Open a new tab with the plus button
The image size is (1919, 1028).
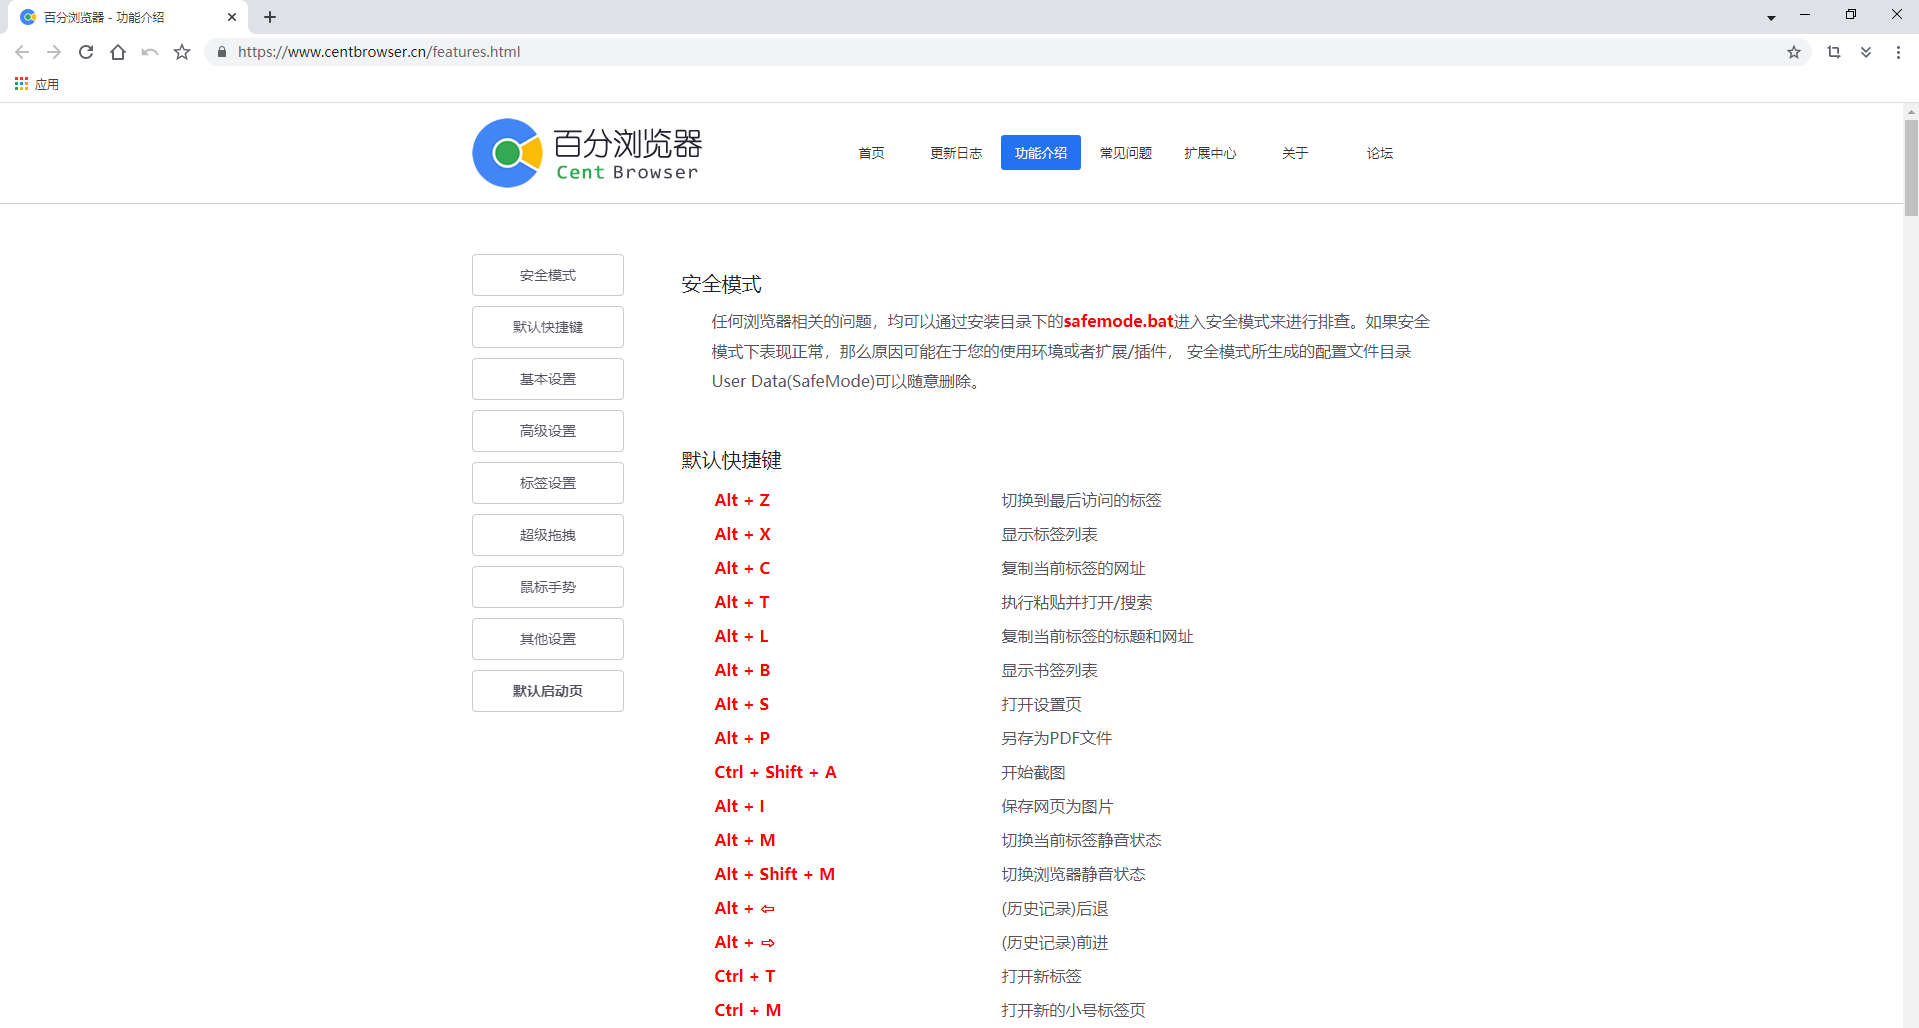pos(270,17)
